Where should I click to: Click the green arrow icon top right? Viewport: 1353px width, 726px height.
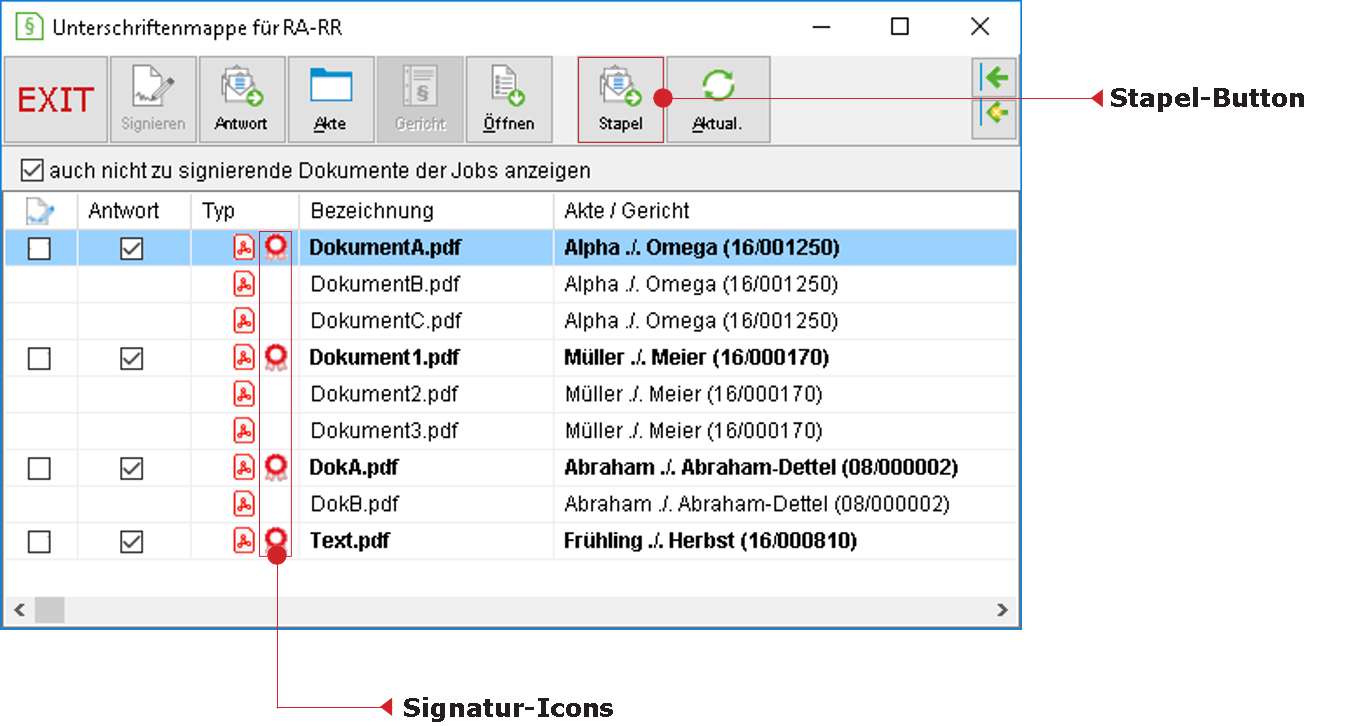[994, 77]
